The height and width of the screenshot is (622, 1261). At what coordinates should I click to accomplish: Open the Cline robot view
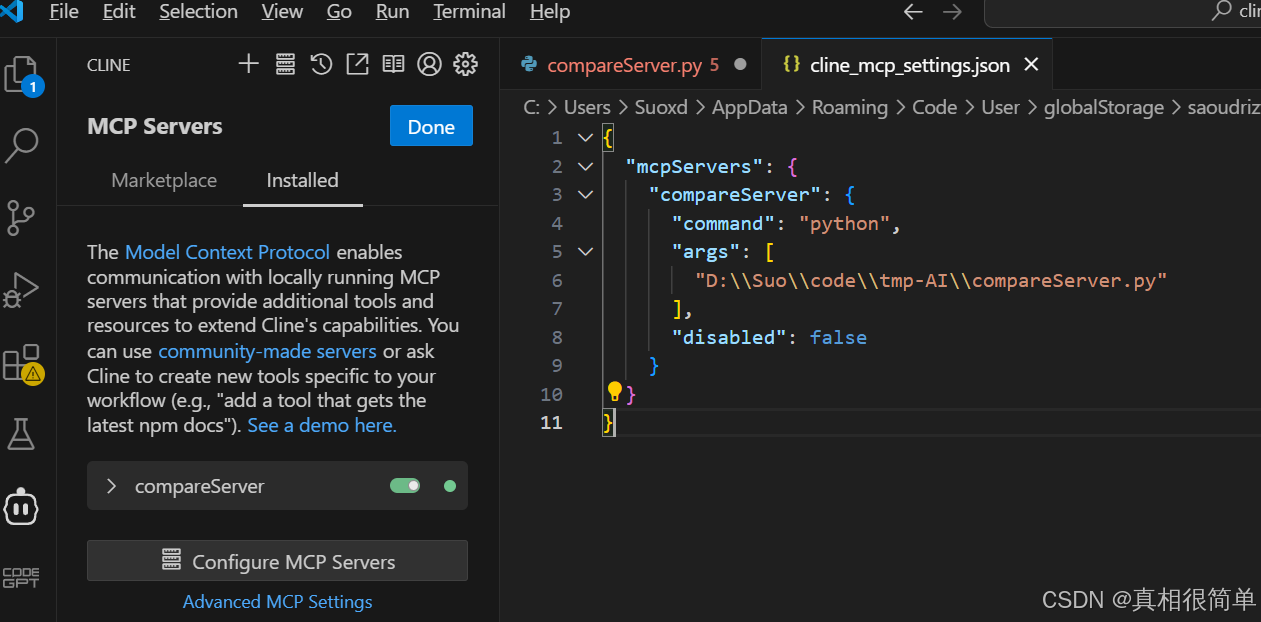click(21, 507)
